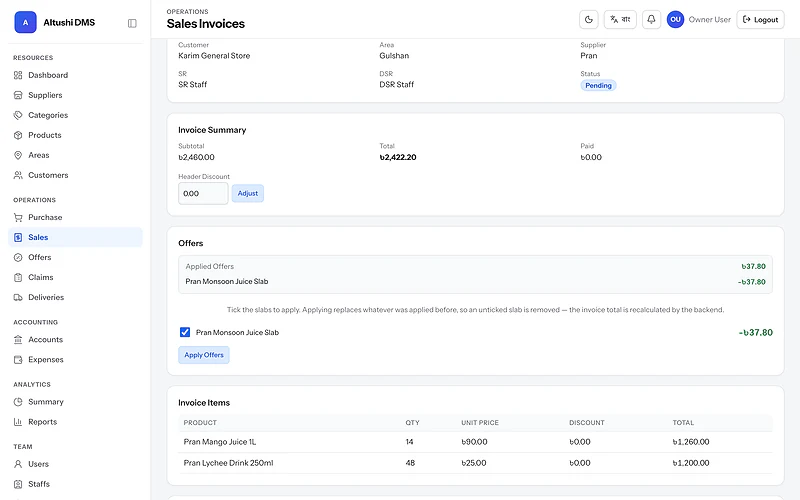
Task: Click the Suppliers store icon
Action: [x=18, y=95]
